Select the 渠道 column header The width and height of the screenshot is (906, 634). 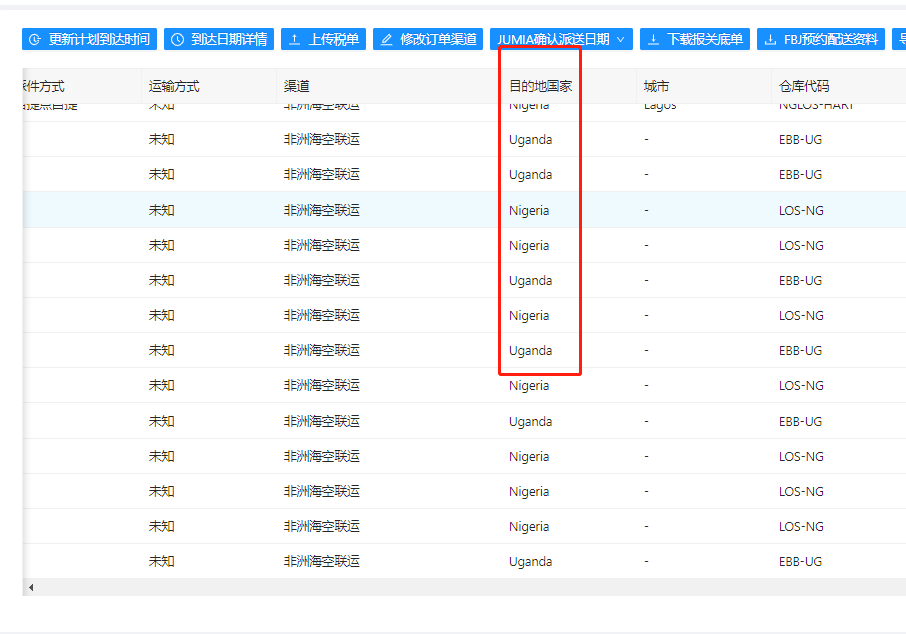297,87
